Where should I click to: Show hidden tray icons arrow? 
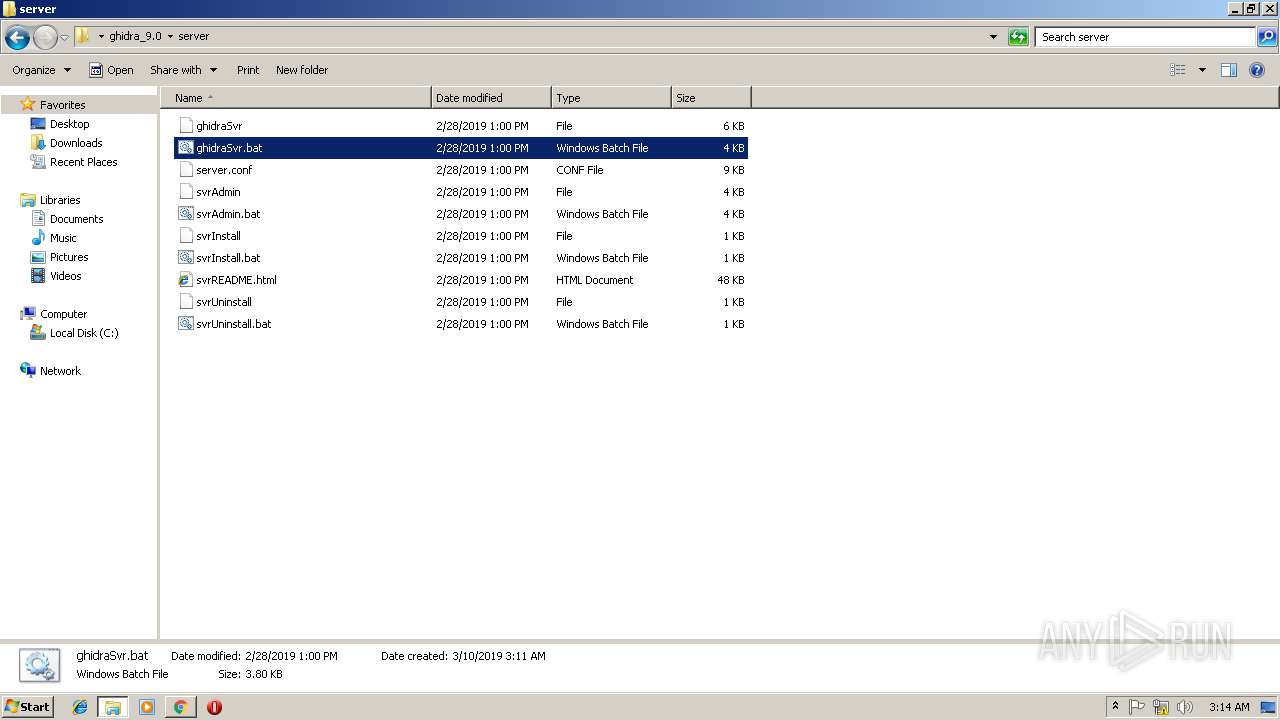(1115, 707)
